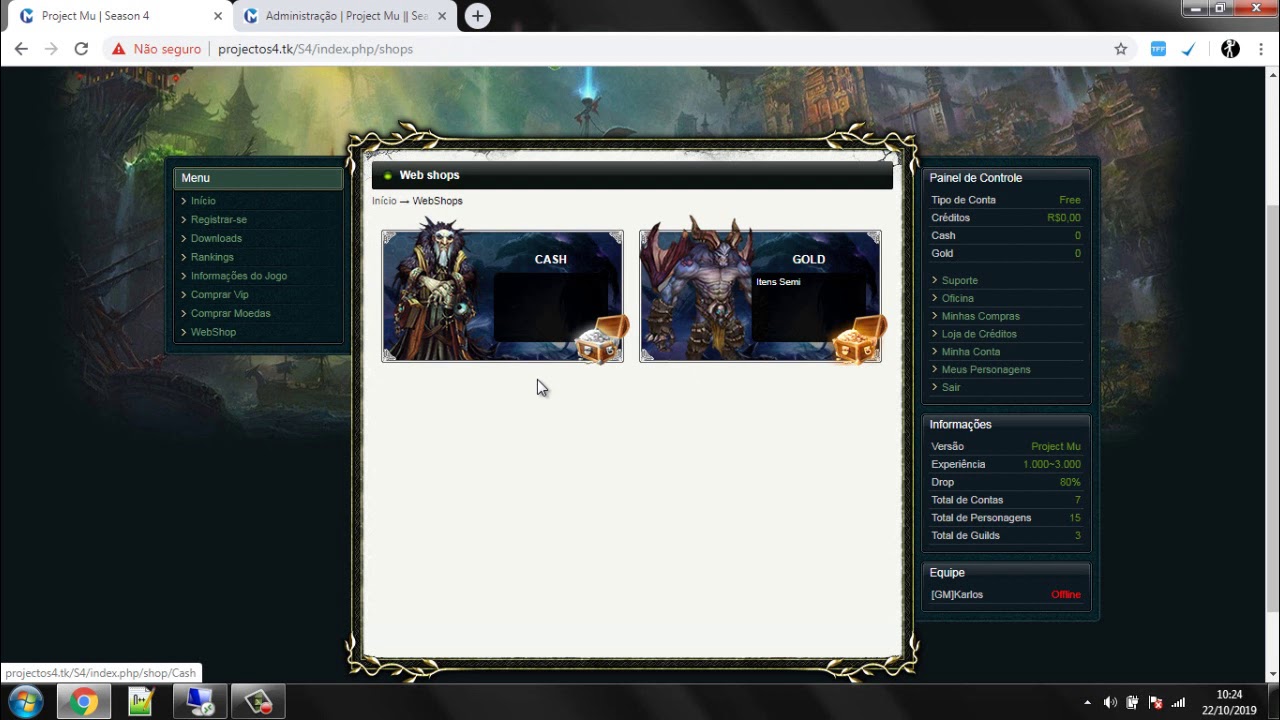Open Chrome's three-dot menu
Screen dimensions: 1280x720
[1260, 49]
